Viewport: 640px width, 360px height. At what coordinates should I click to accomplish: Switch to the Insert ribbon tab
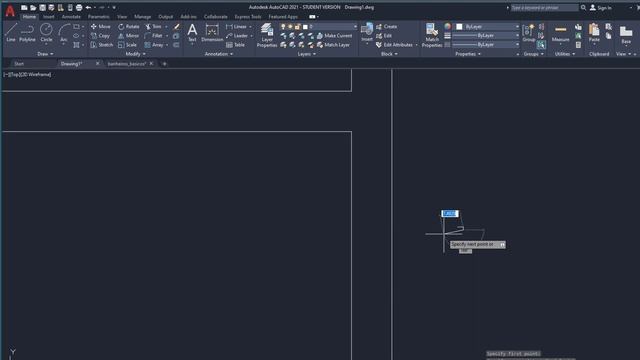pyautogui.click(x=49, y=17)
